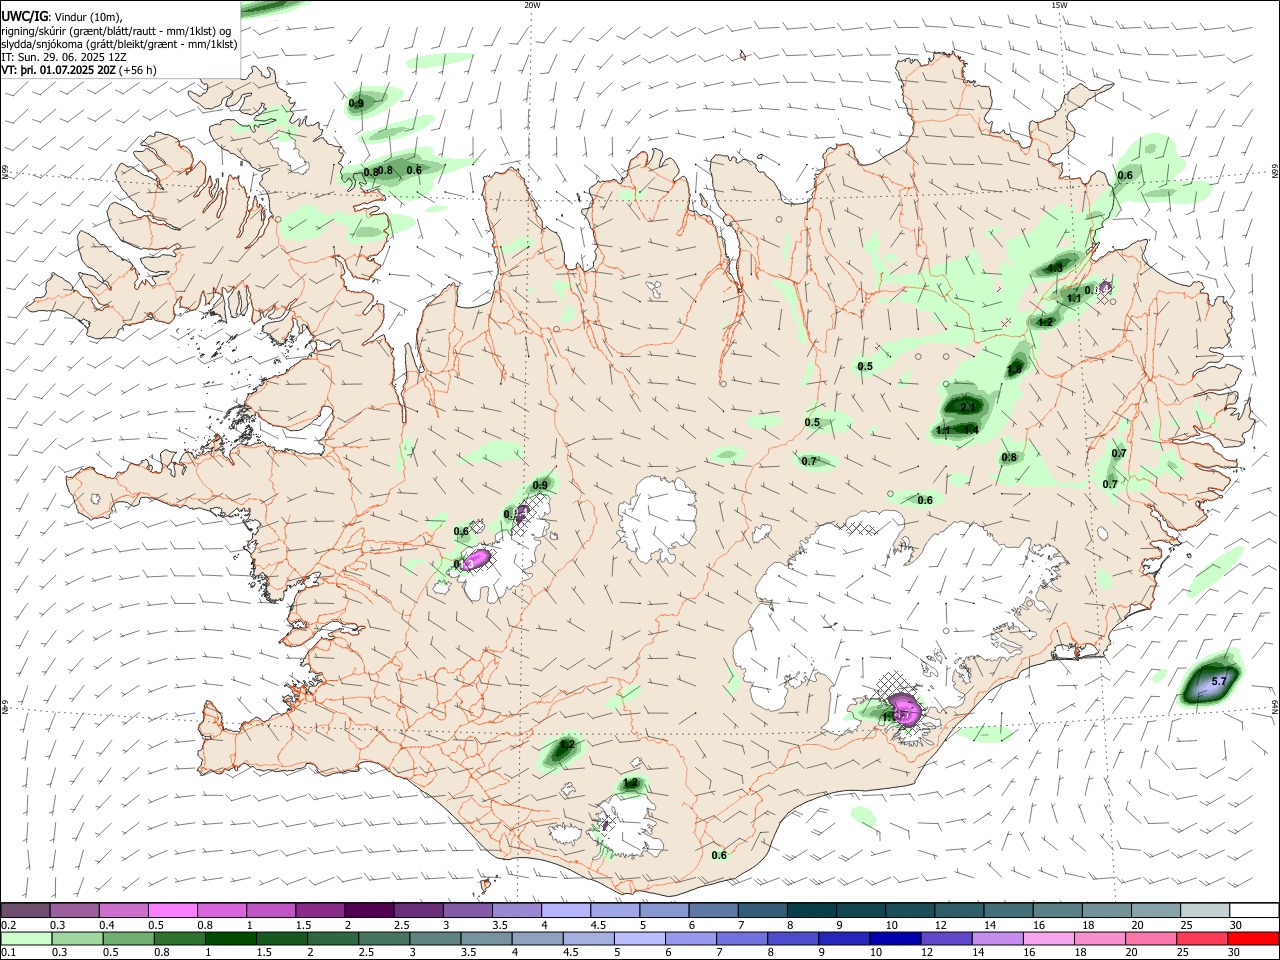Click the 'VT: þri. 01.07.2025 20Z (+56 h)' line
1280x960 pixels.
click(79, 70)
